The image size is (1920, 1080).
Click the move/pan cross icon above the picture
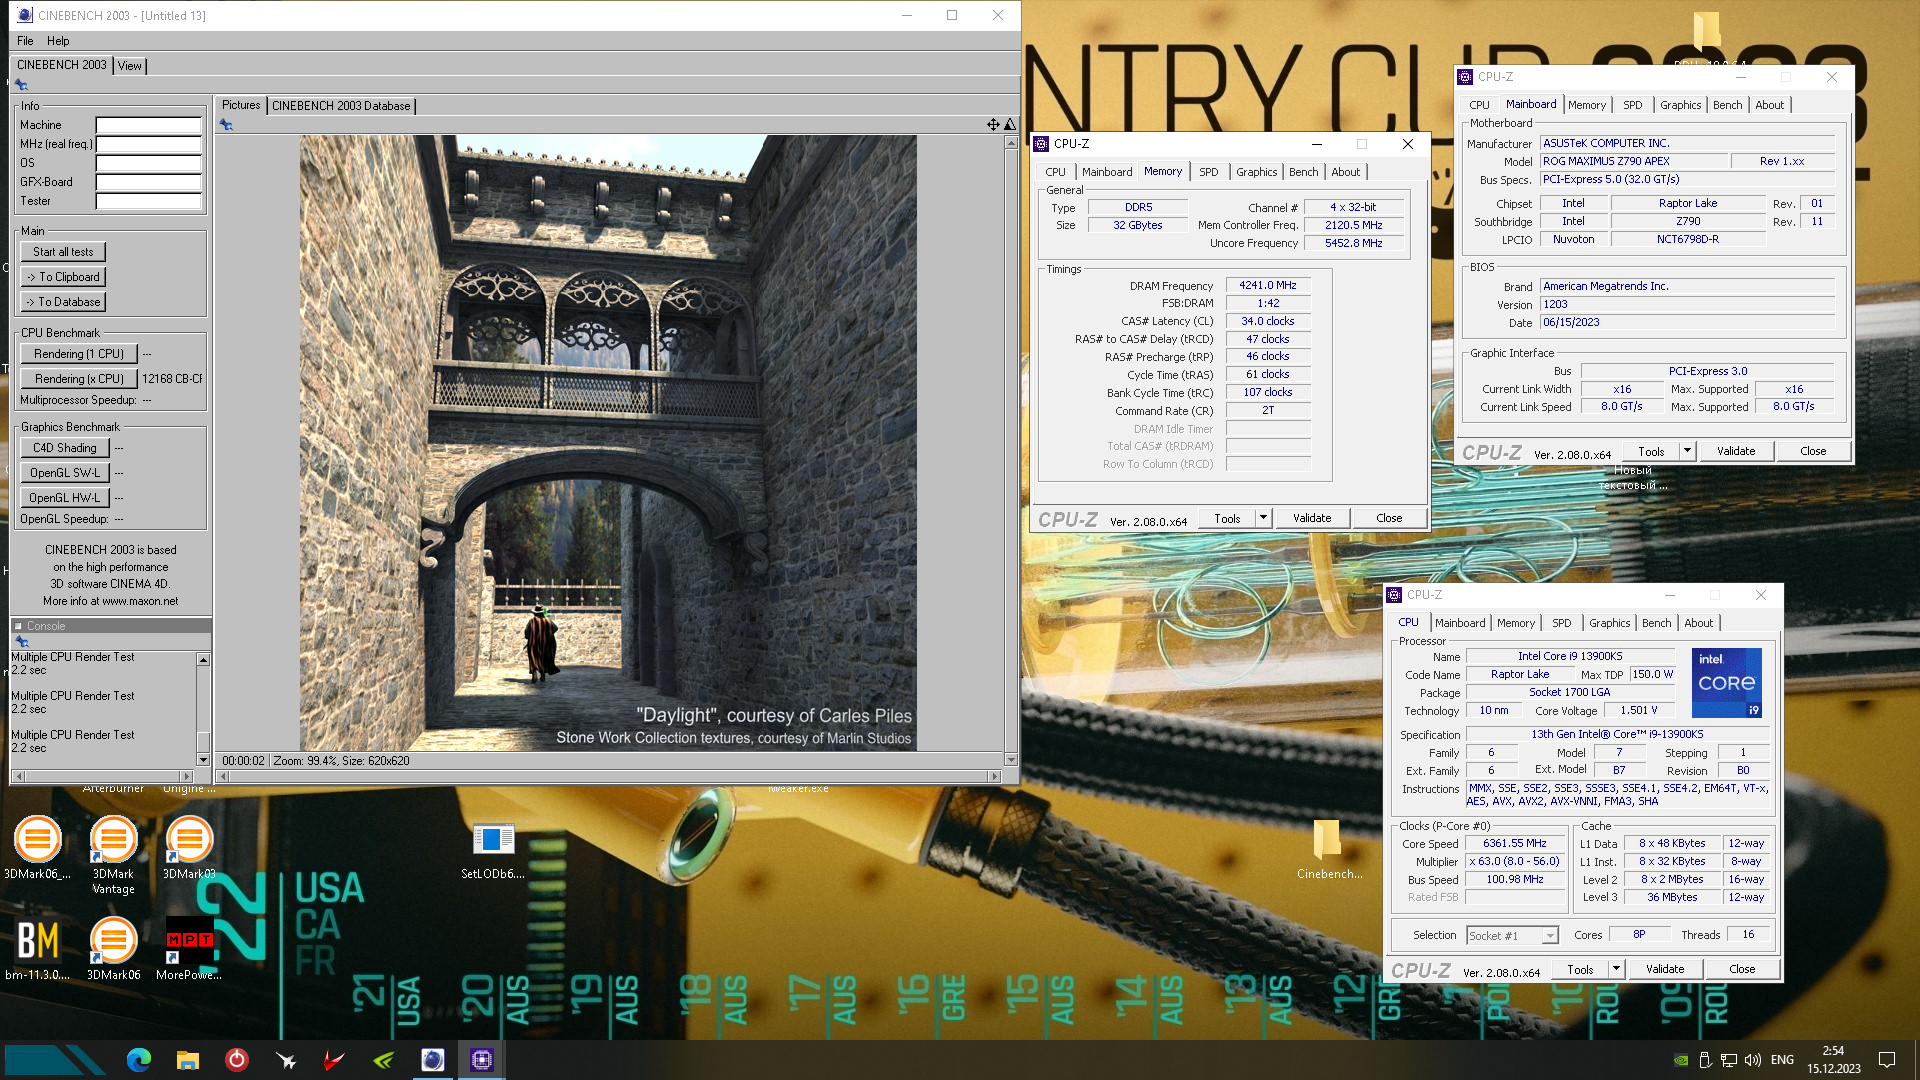click(x=993, y=125)
